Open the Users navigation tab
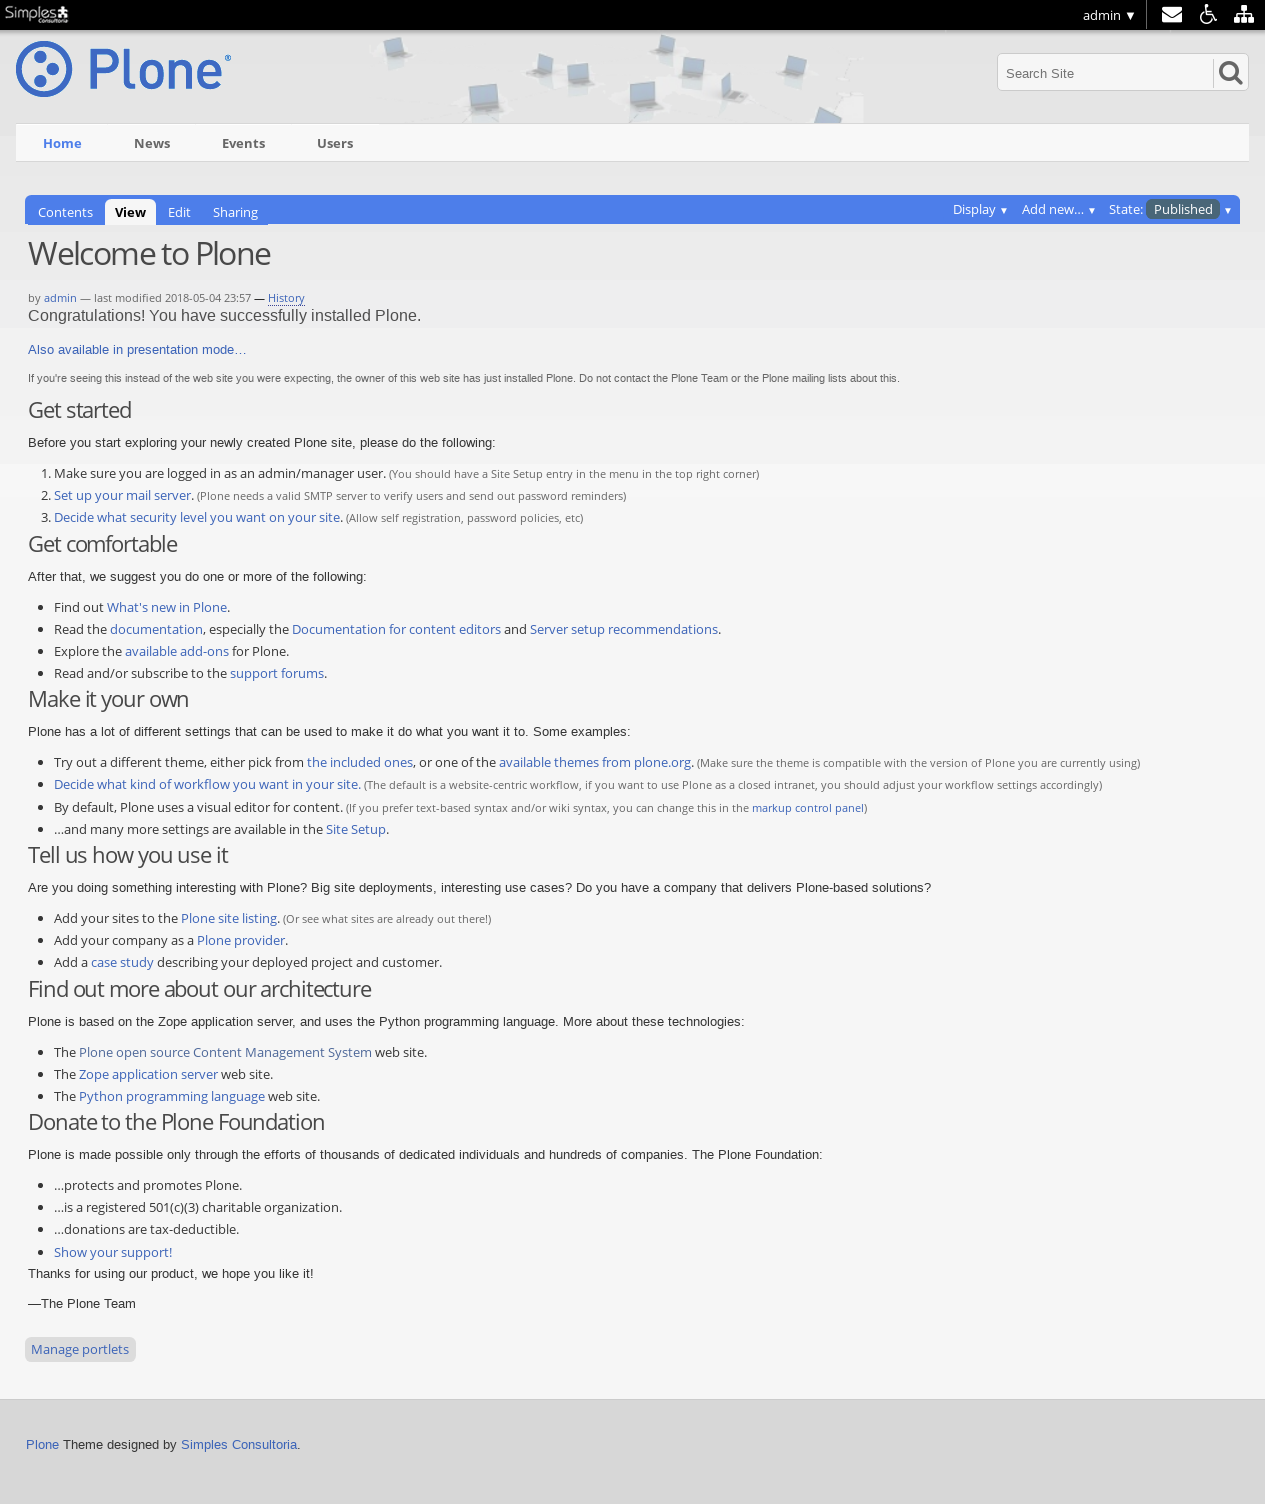The height and width of the screenshot is (1504, 1265). (335, 143)
